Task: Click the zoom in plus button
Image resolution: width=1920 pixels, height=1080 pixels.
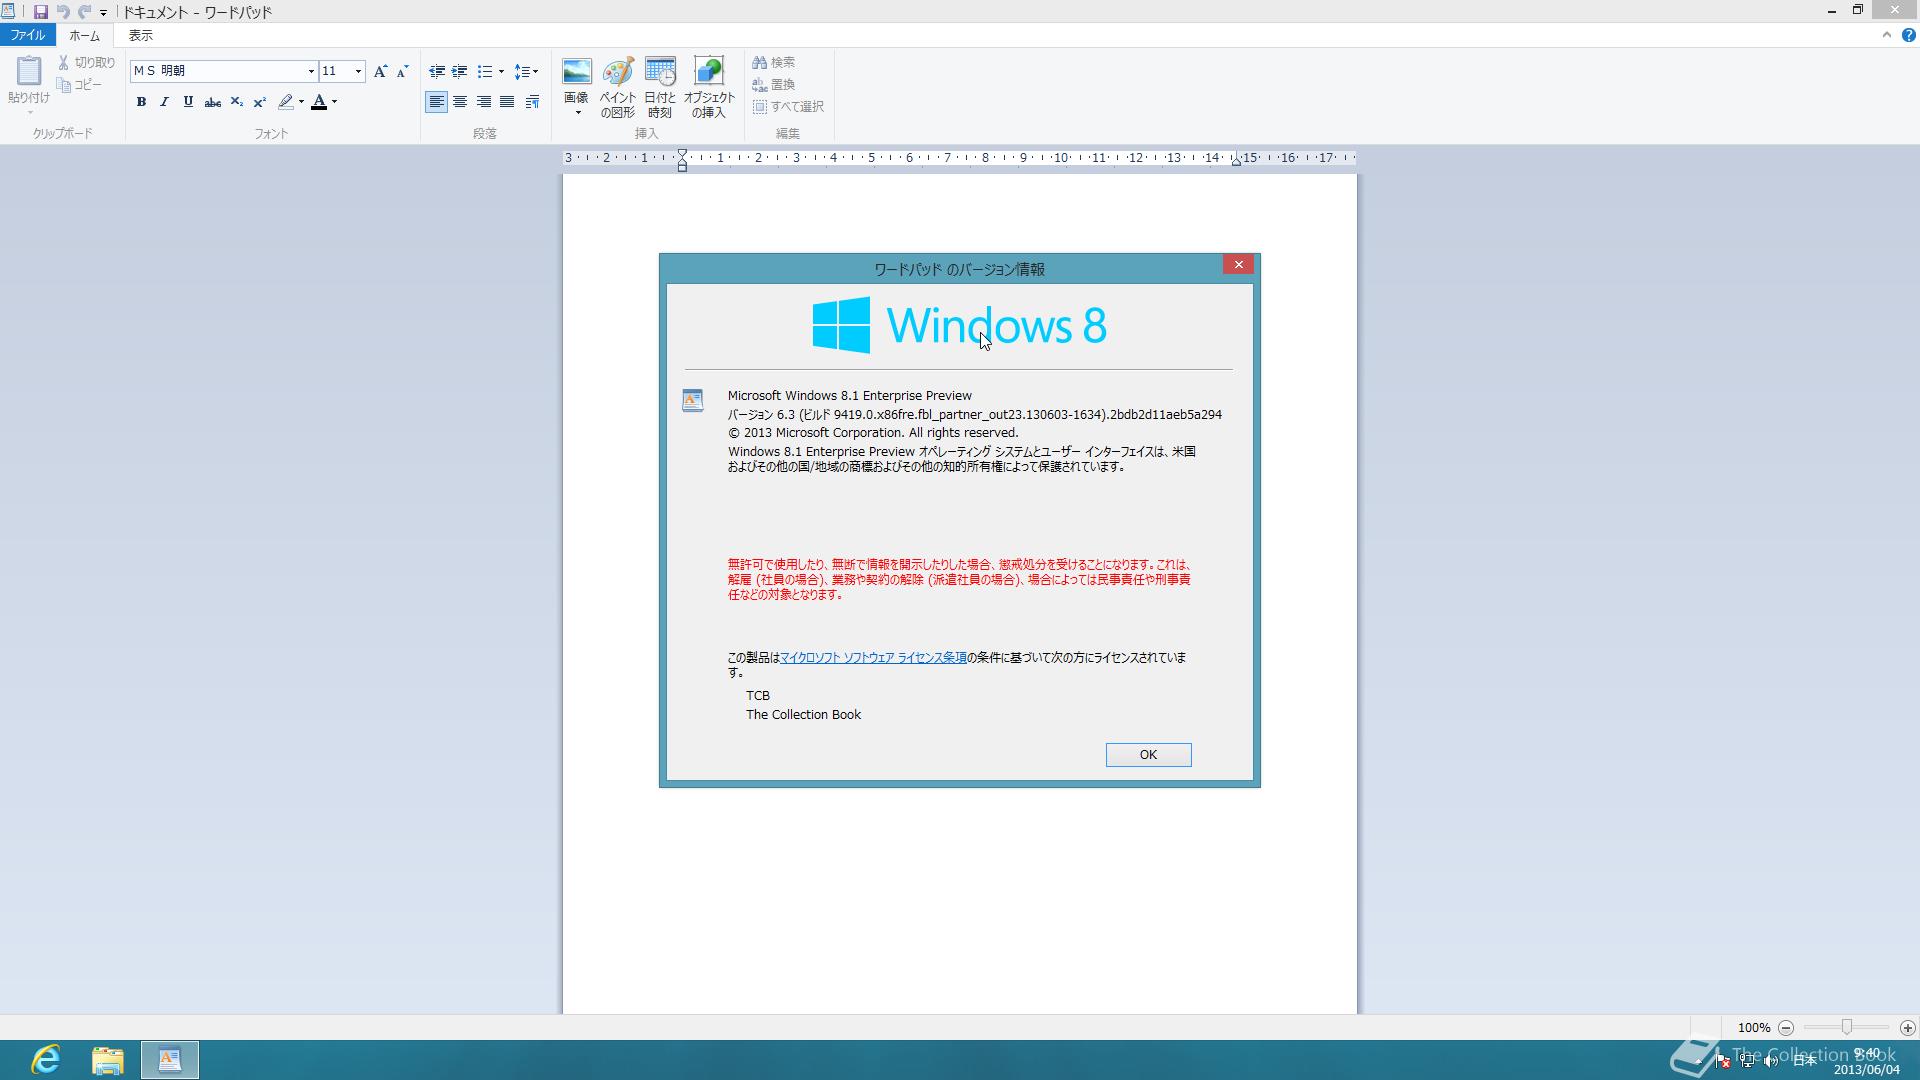Action: 1907,1028
